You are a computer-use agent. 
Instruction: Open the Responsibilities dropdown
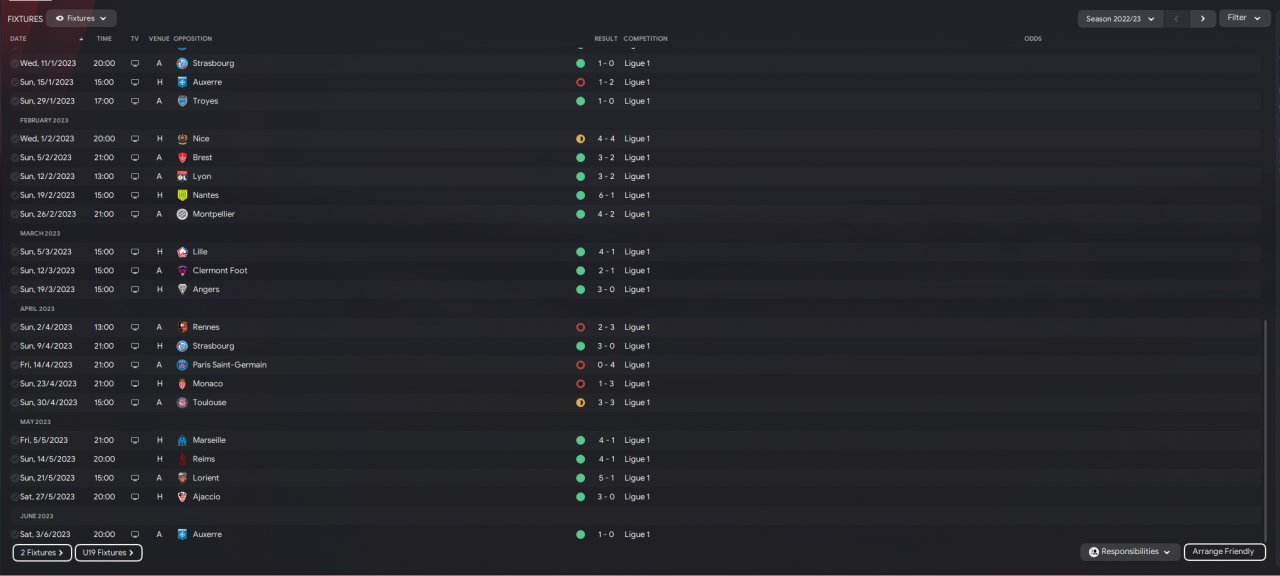pos(1130,552)
